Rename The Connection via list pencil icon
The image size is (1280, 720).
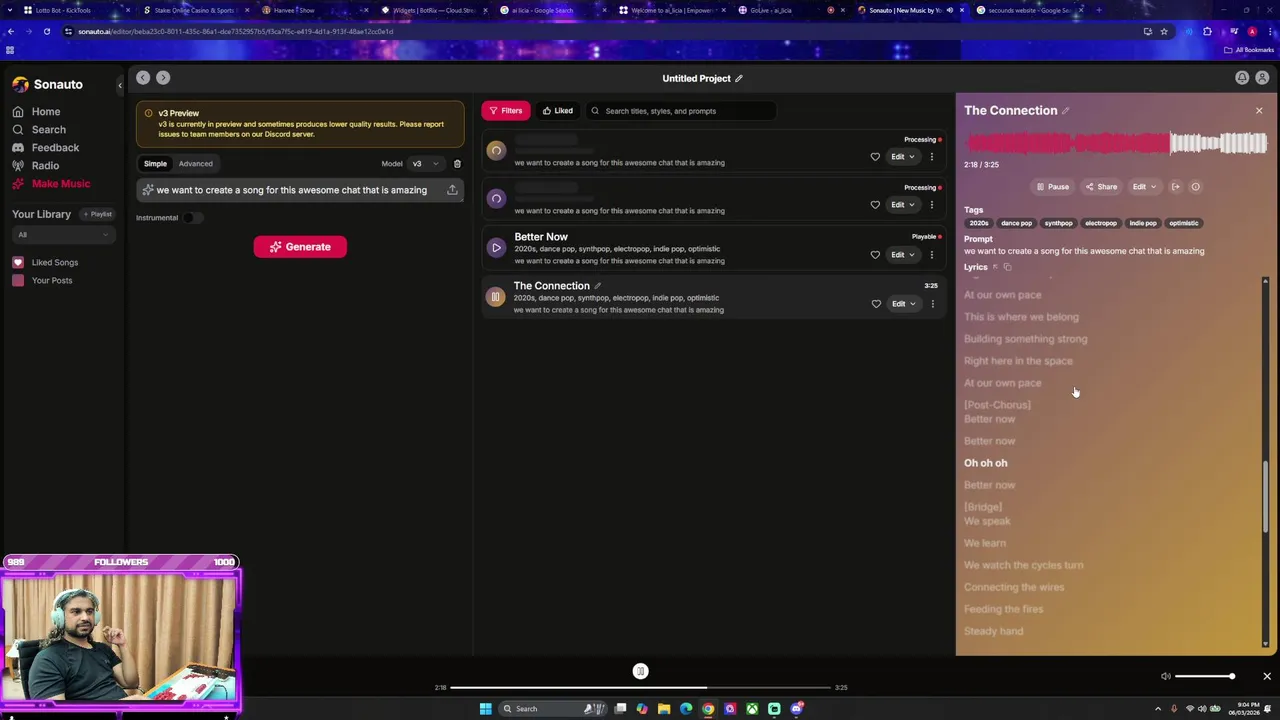(x=598, y=287)
